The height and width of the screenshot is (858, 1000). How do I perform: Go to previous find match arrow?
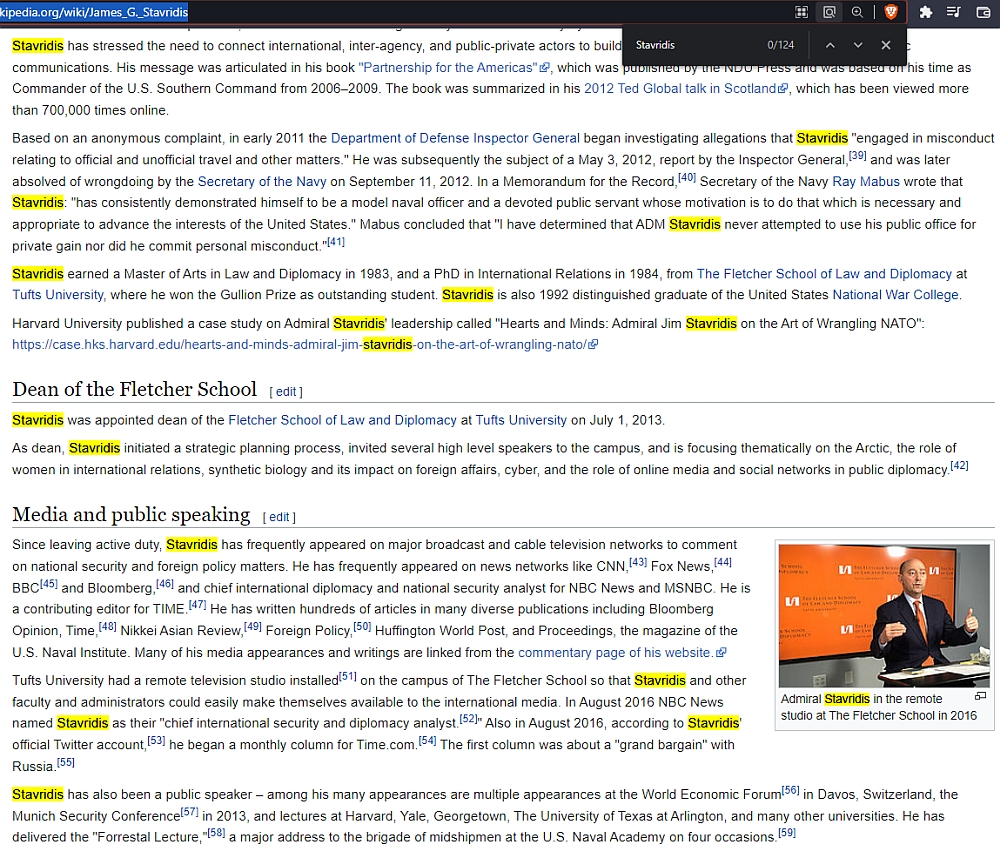tap(830, 45)
